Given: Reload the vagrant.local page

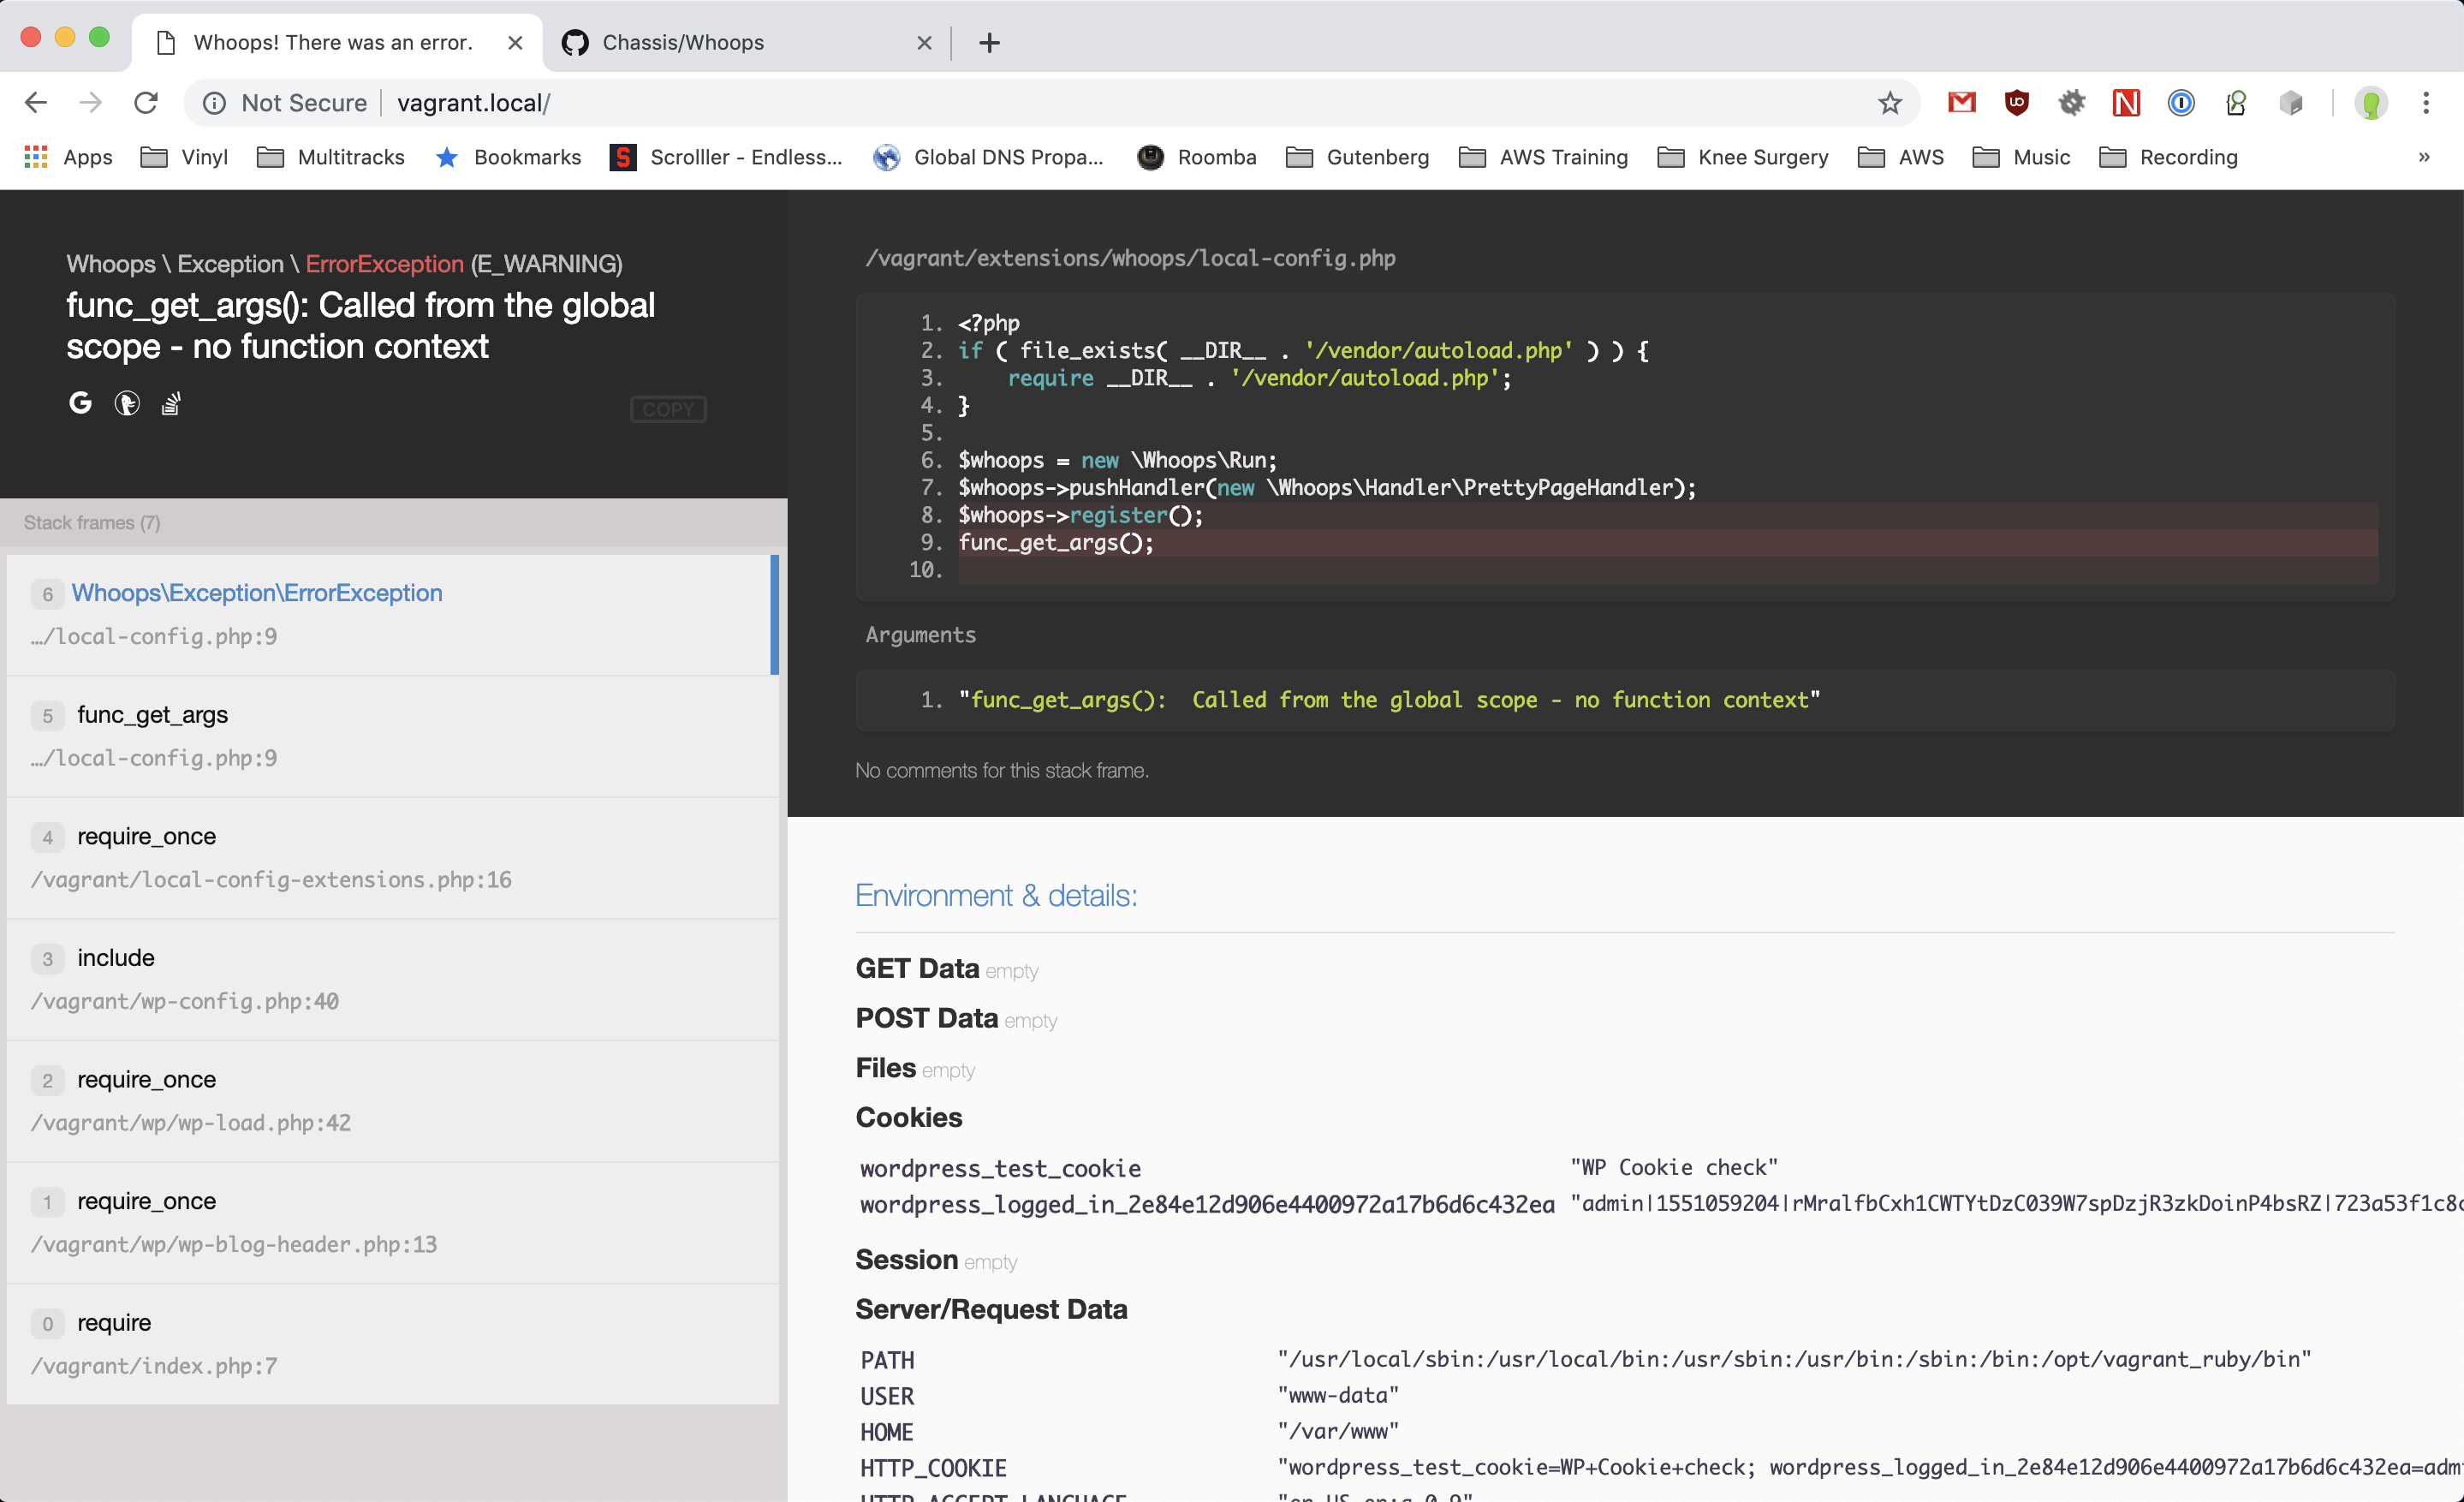Looking at the screenshot, I should pos(146,103).
